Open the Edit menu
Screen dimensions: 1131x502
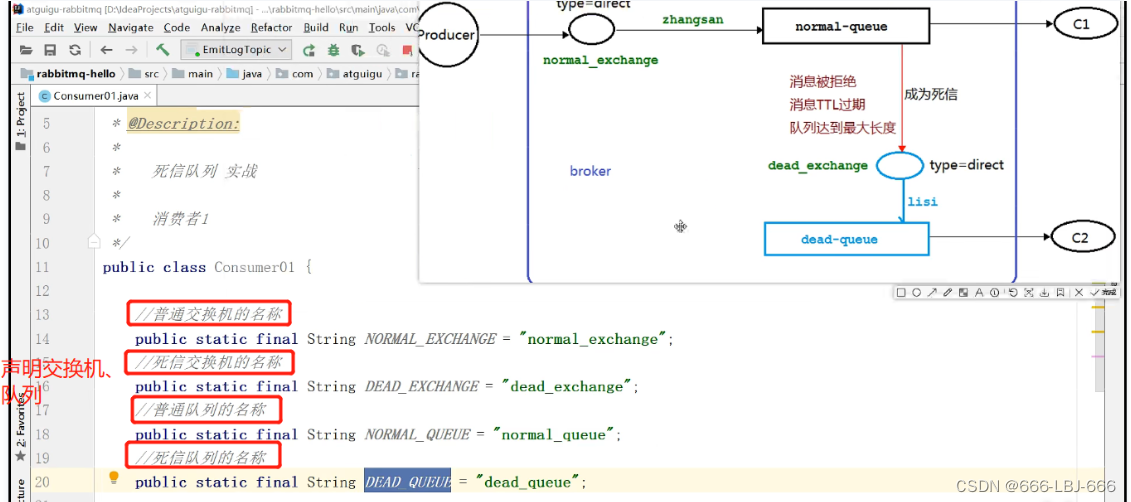coord(54,27)
